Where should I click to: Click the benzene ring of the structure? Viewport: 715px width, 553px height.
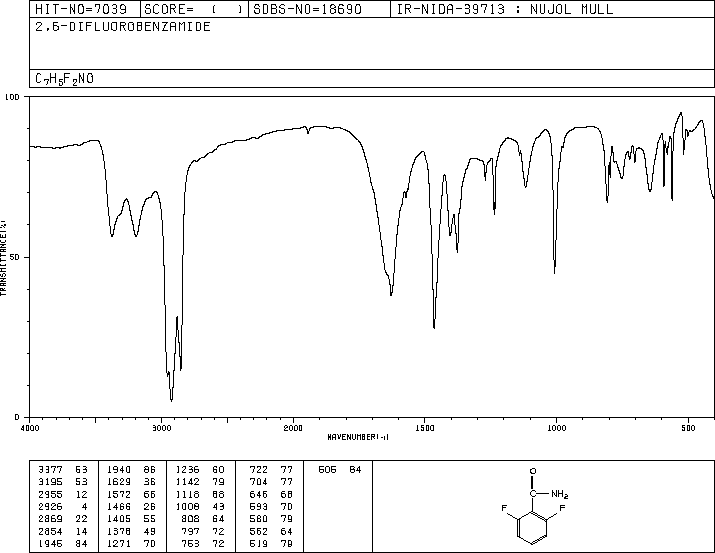click(533, 528)
